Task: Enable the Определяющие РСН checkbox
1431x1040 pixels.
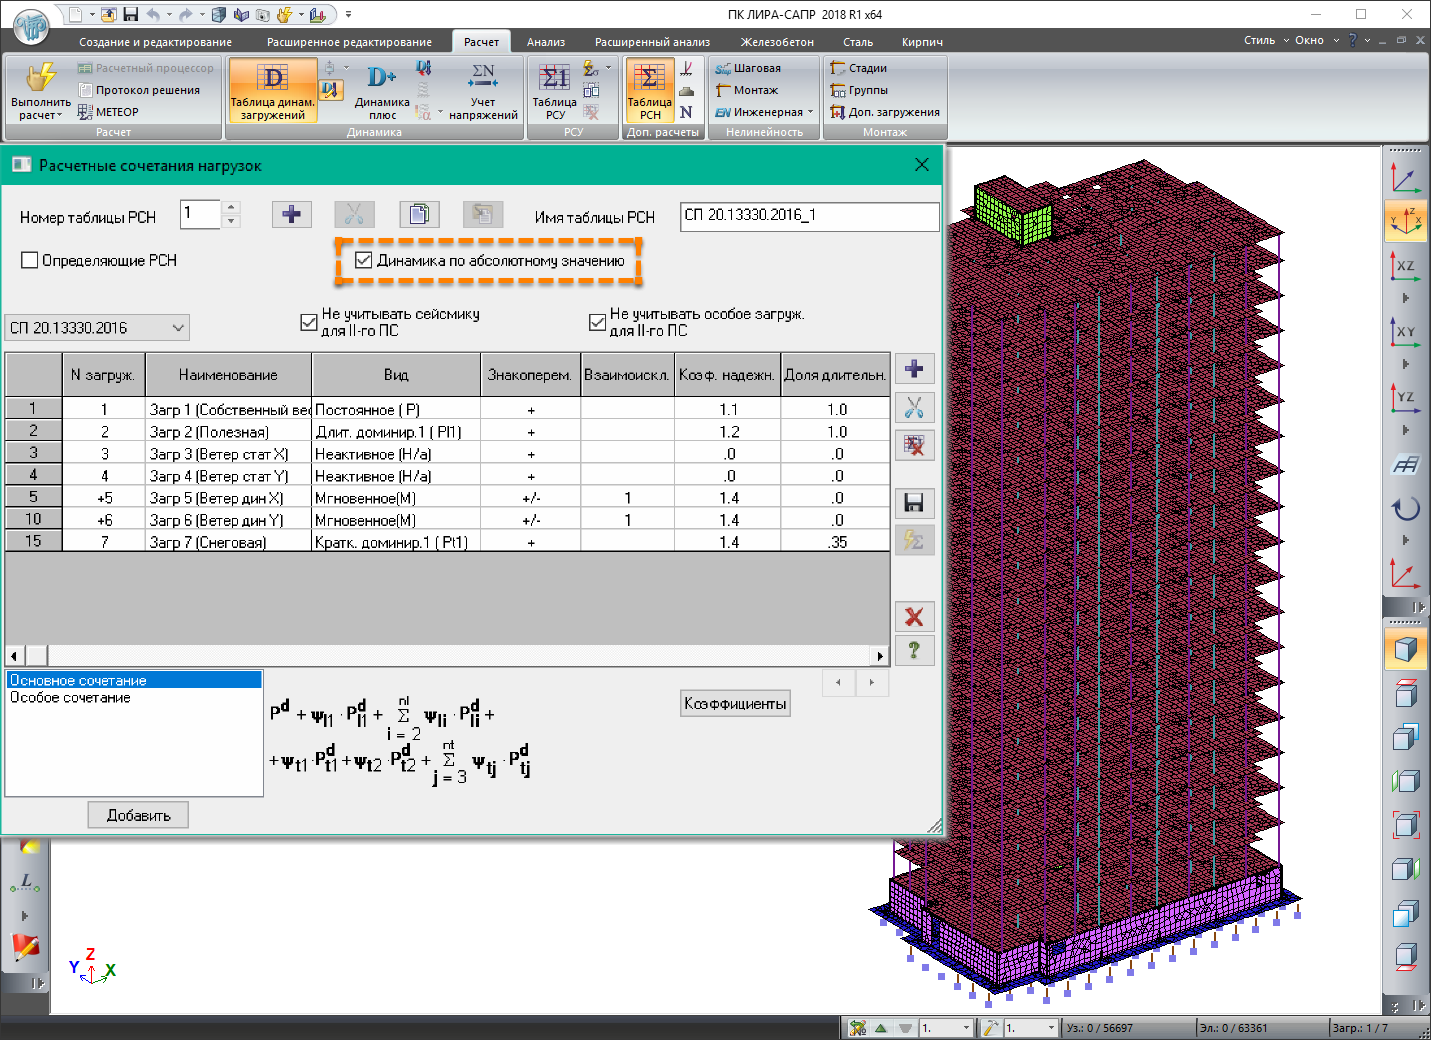Action: (30, 260)
